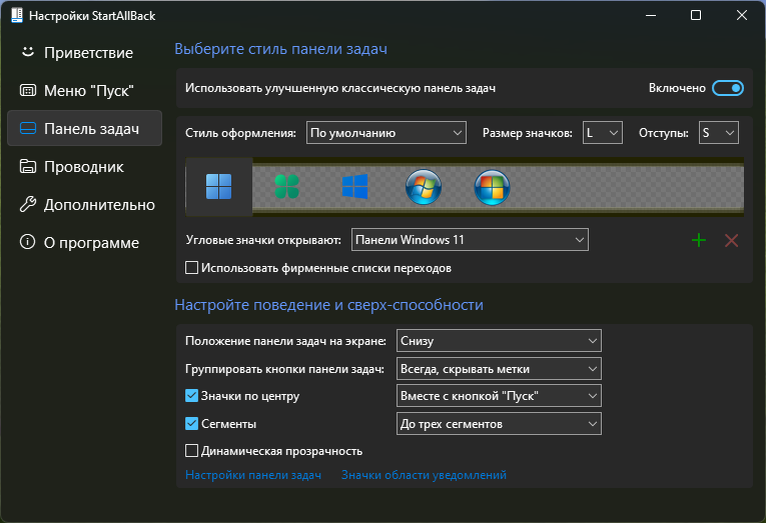
Task: Open the Отступы dropdown showing S
Action: 719,133
